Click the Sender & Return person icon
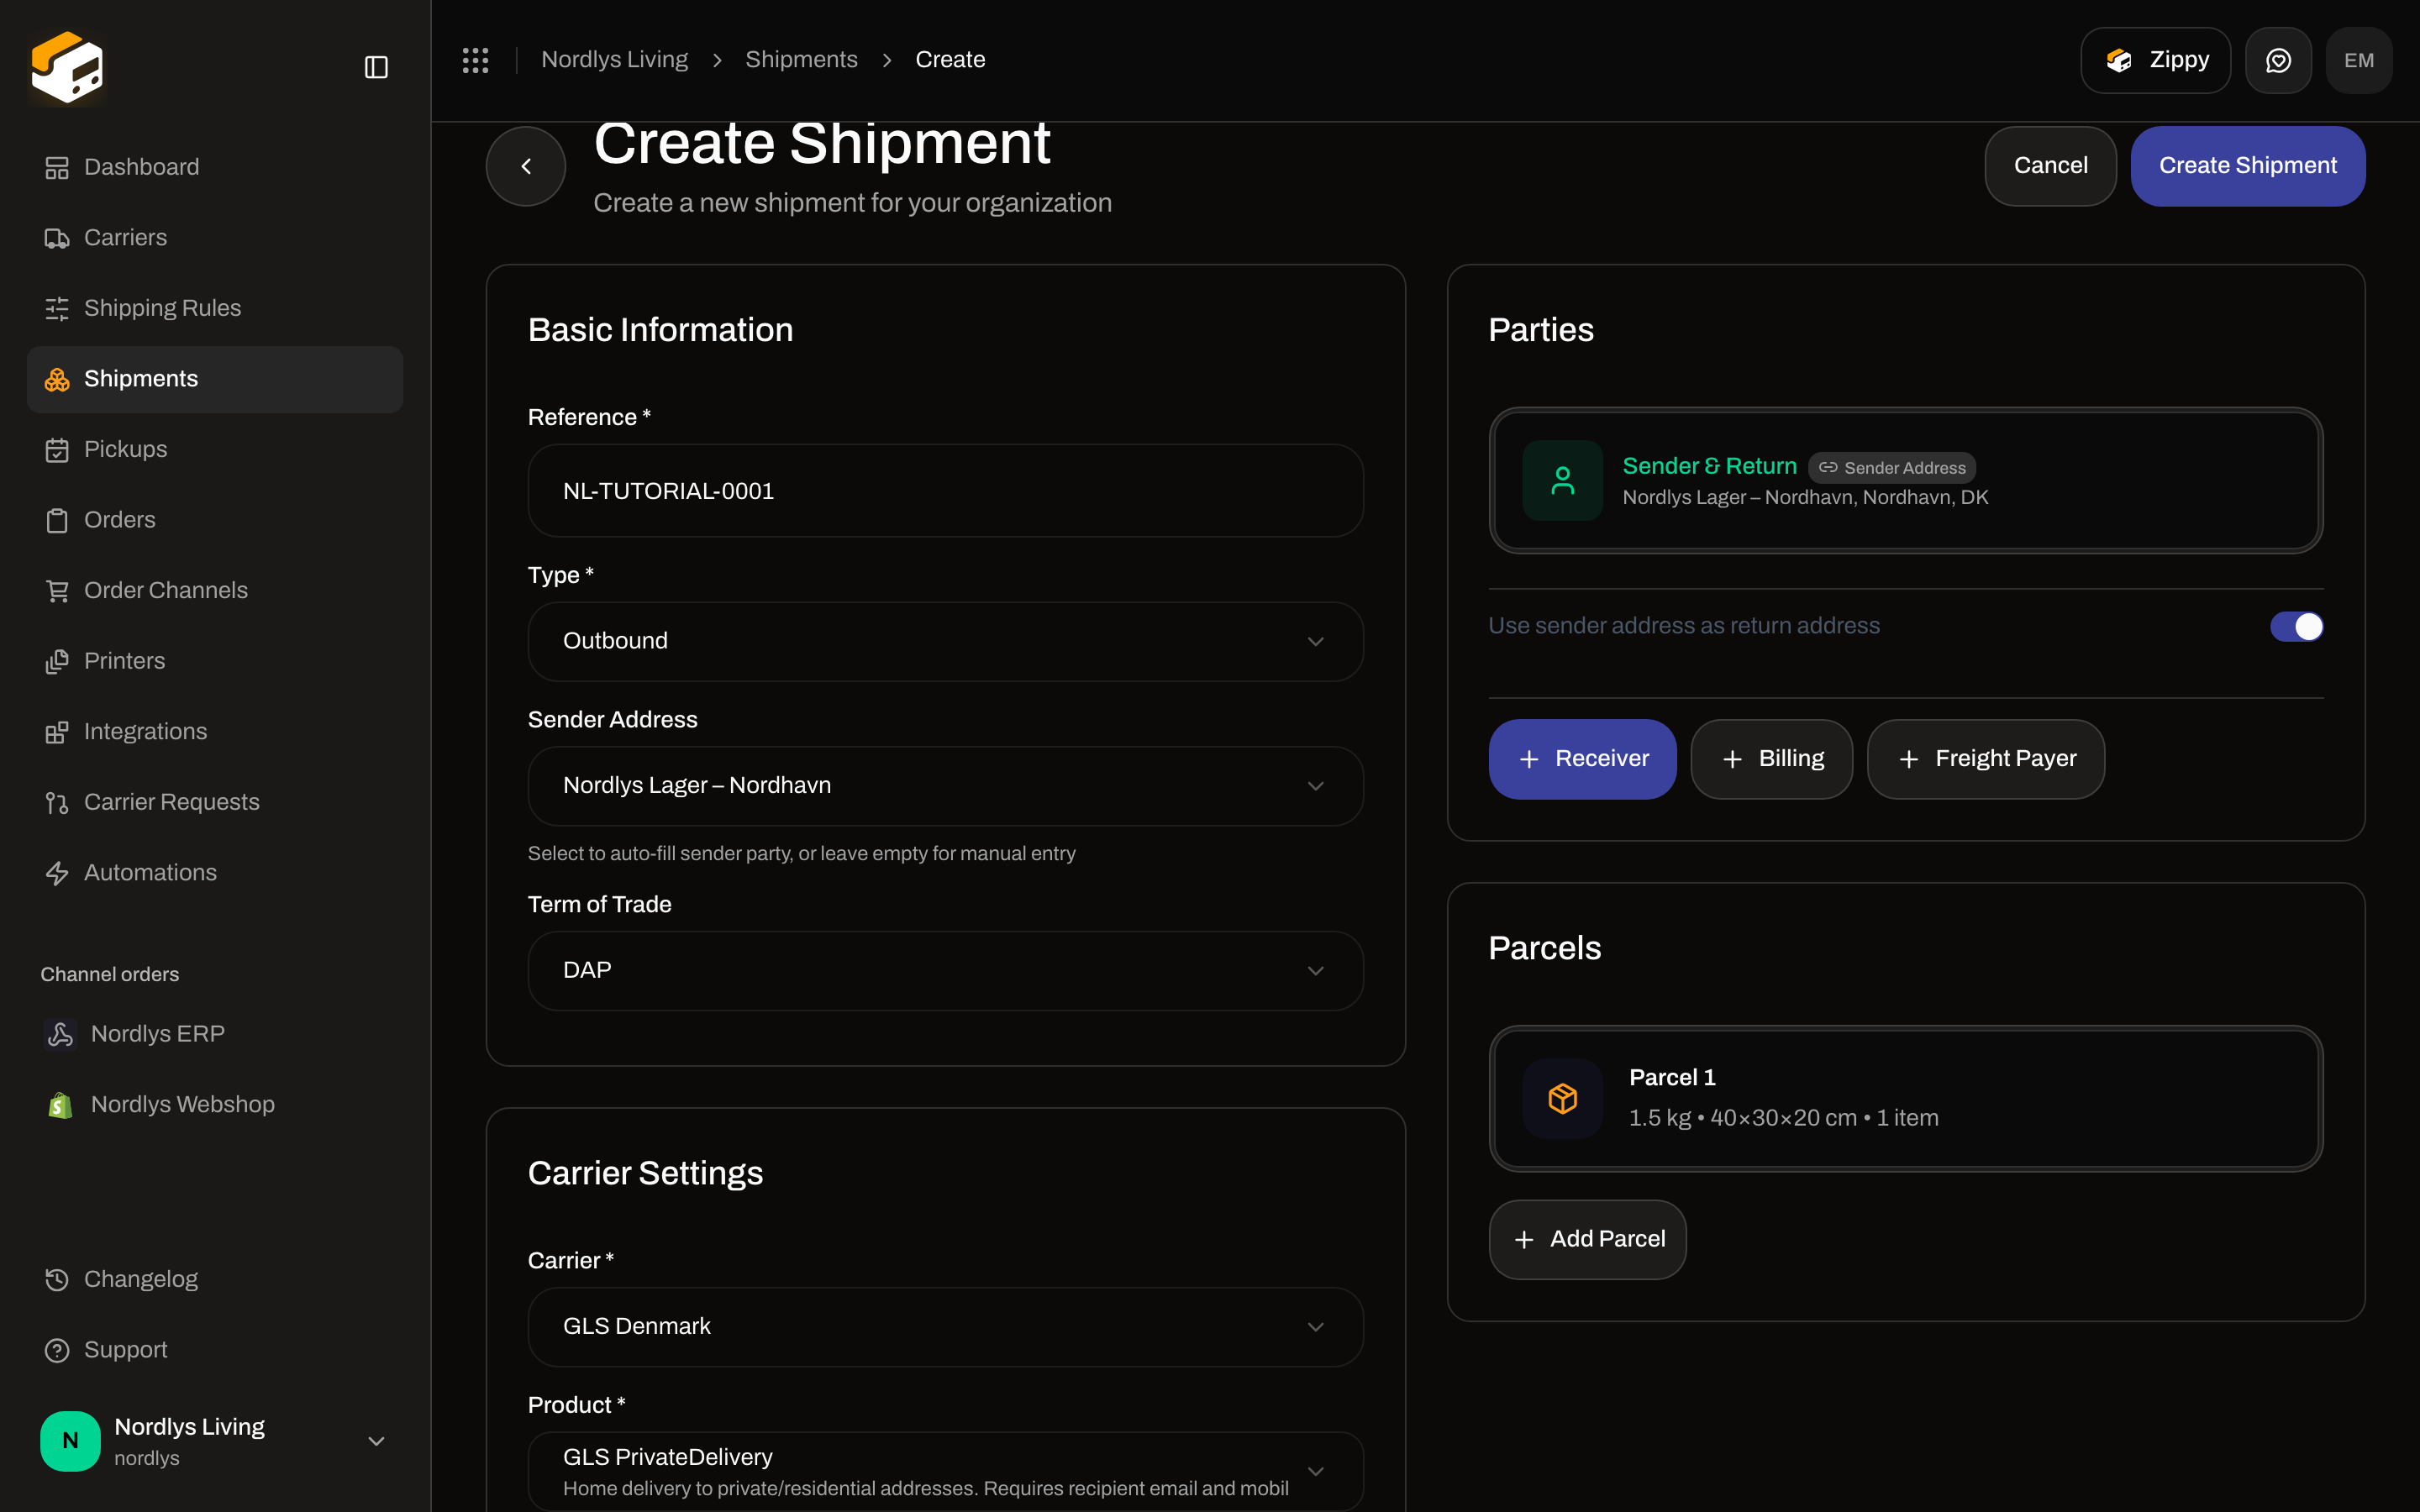 [1562, 481]
